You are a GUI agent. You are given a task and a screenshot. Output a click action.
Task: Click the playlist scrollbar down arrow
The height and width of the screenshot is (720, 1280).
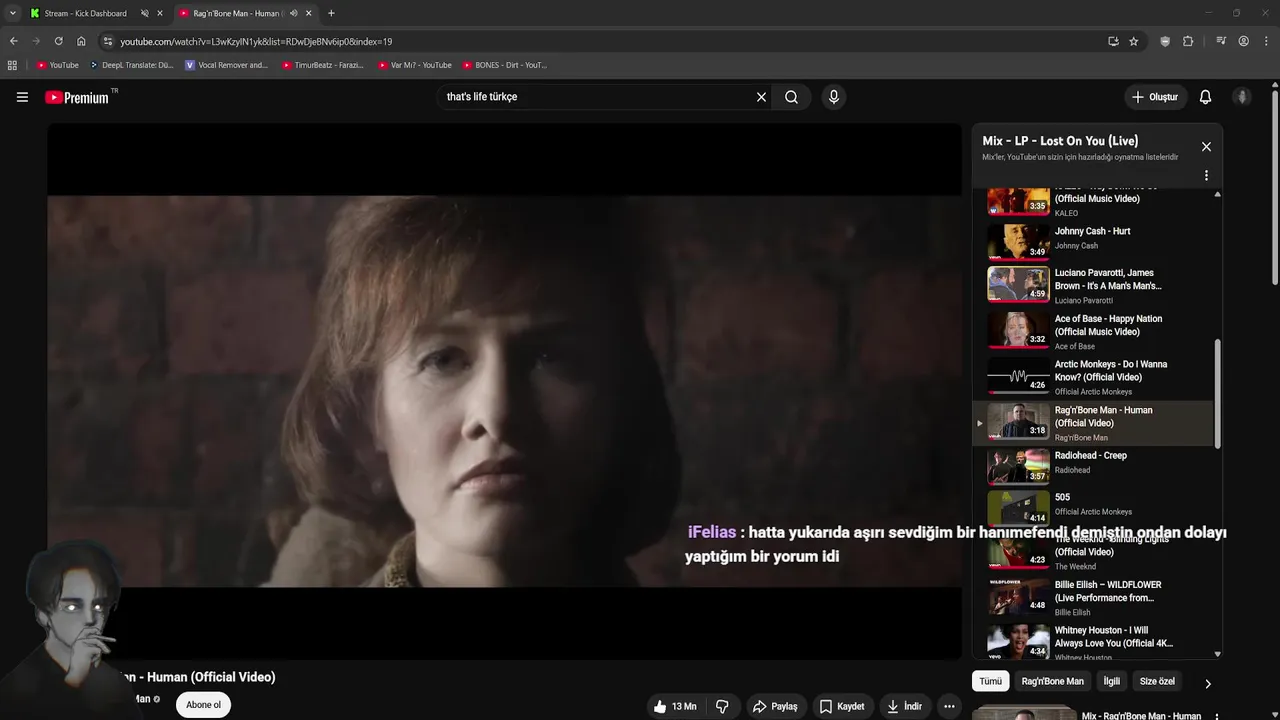[1217, 654]
